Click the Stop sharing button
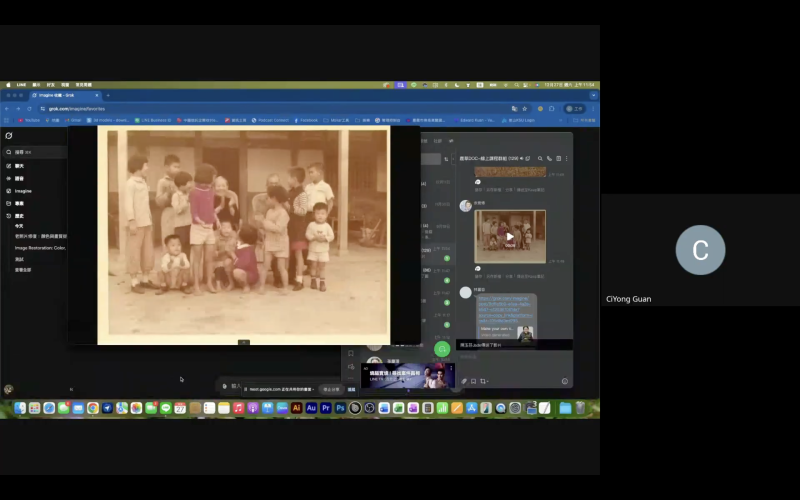Image resolution: width=800 pixels, height=500 pixels. point(331,389)
